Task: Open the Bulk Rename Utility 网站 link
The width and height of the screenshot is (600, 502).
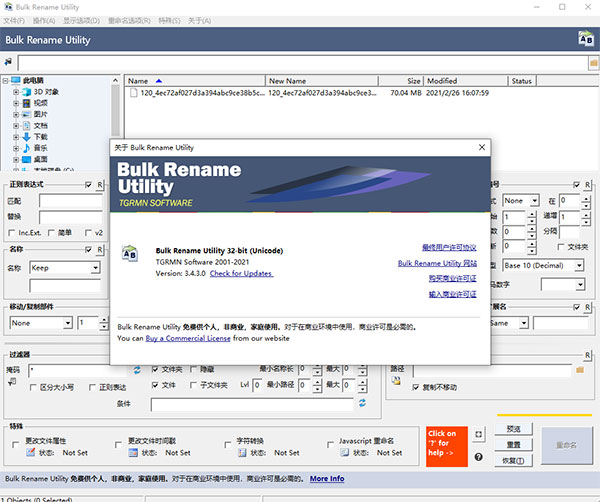Action: click(x=437, y=263)
